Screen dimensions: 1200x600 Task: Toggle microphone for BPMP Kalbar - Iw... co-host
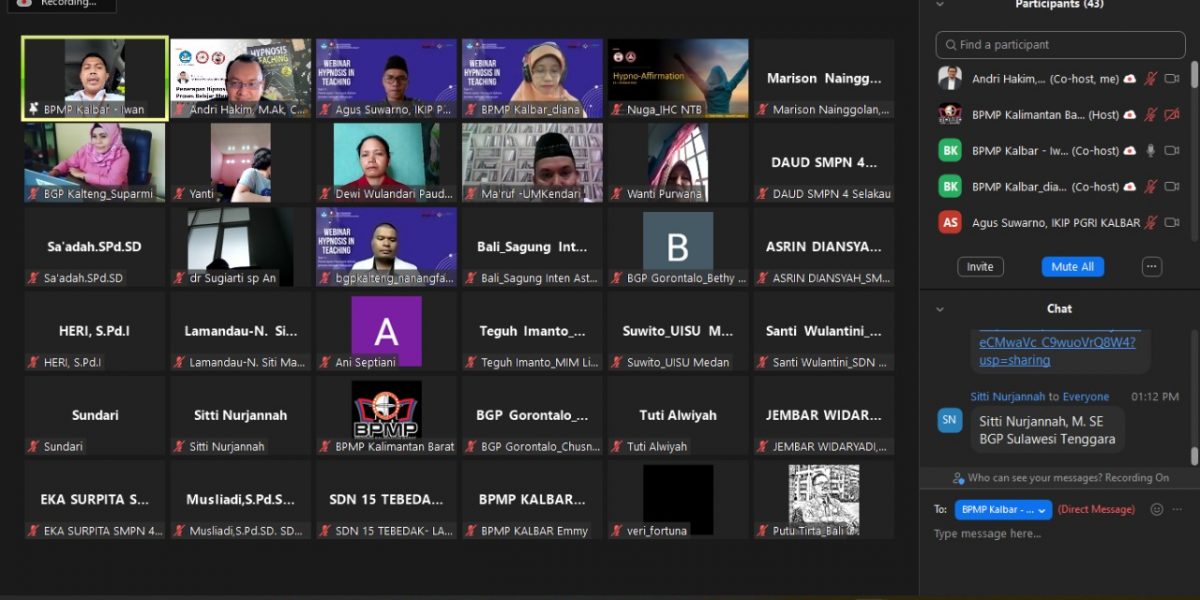[x=1150, y=151]
